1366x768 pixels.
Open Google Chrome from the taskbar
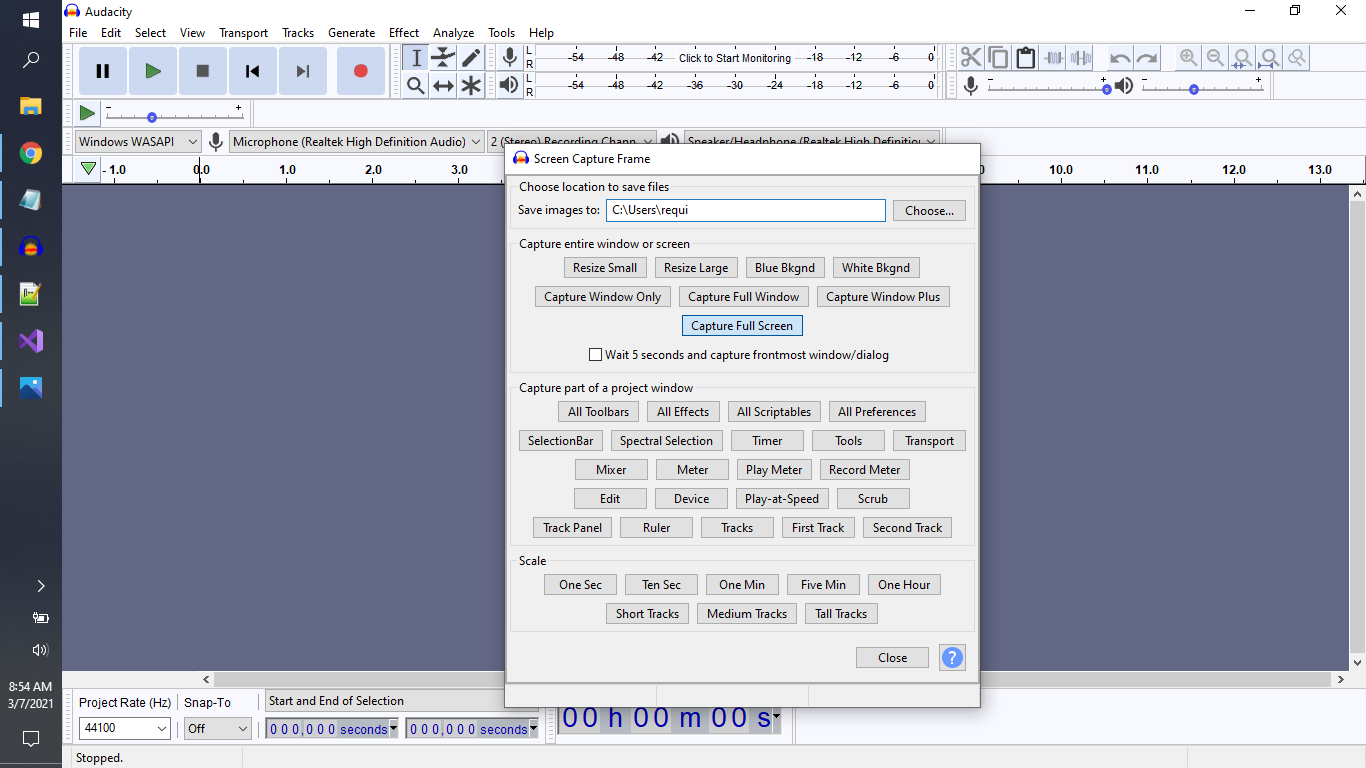(31, 153)
